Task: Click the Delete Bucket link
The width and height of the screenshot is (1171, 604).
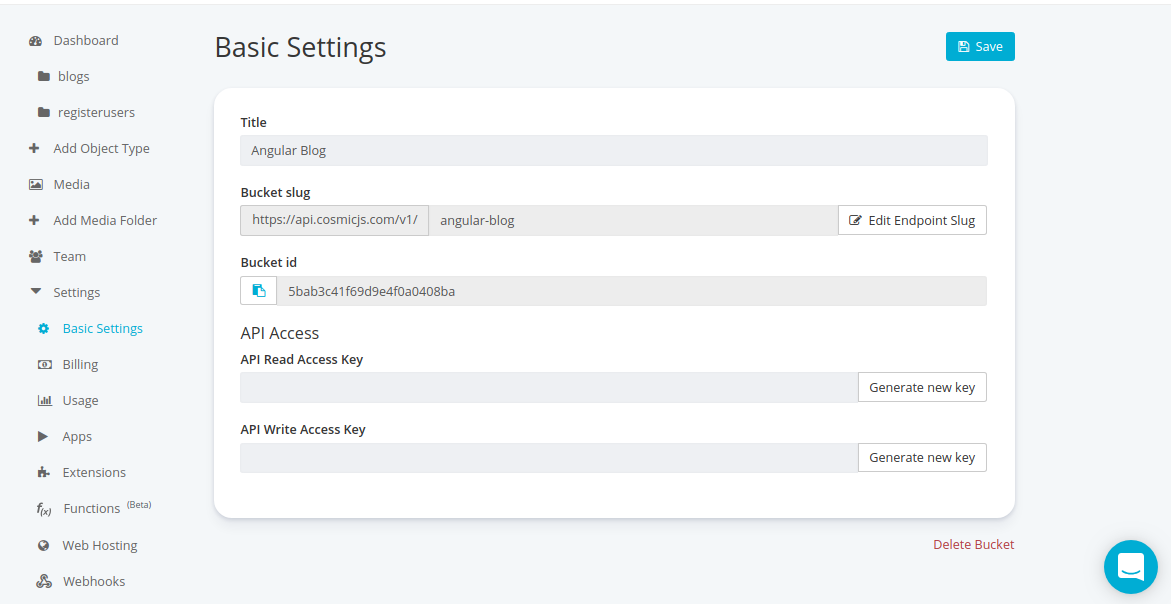Action: click(x=973, y=545)
